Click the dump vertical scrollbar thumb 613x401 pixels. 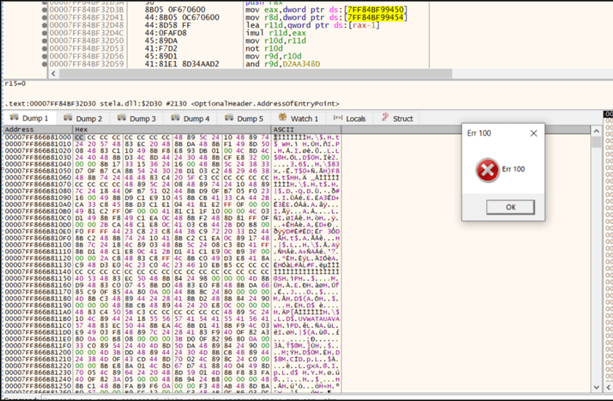pos(596,143)
